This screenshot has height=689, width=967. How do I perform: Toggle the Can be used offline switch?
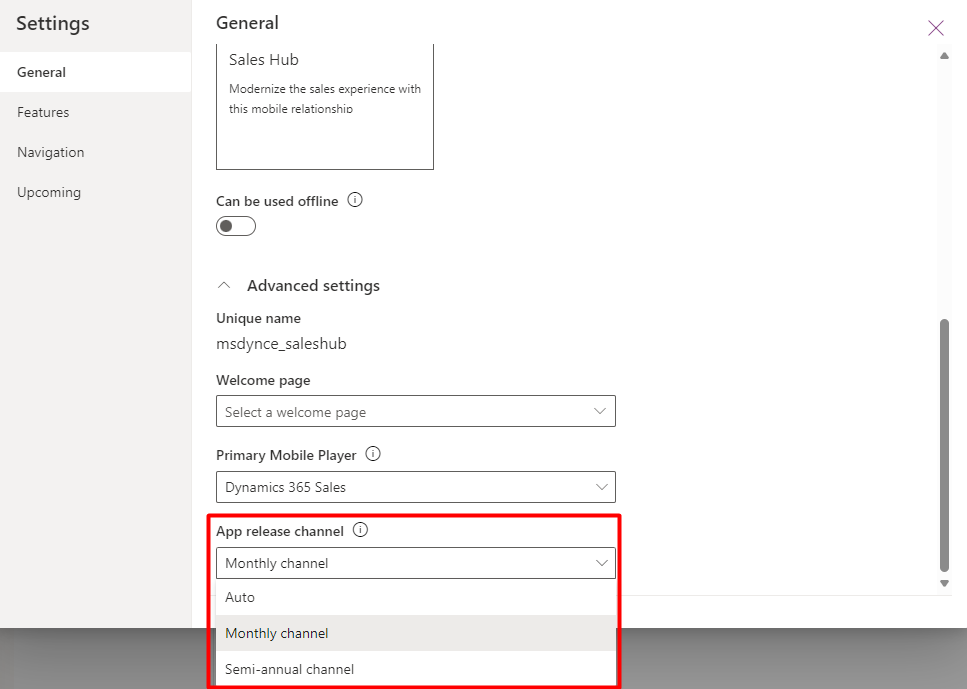[x=236, y=226]
